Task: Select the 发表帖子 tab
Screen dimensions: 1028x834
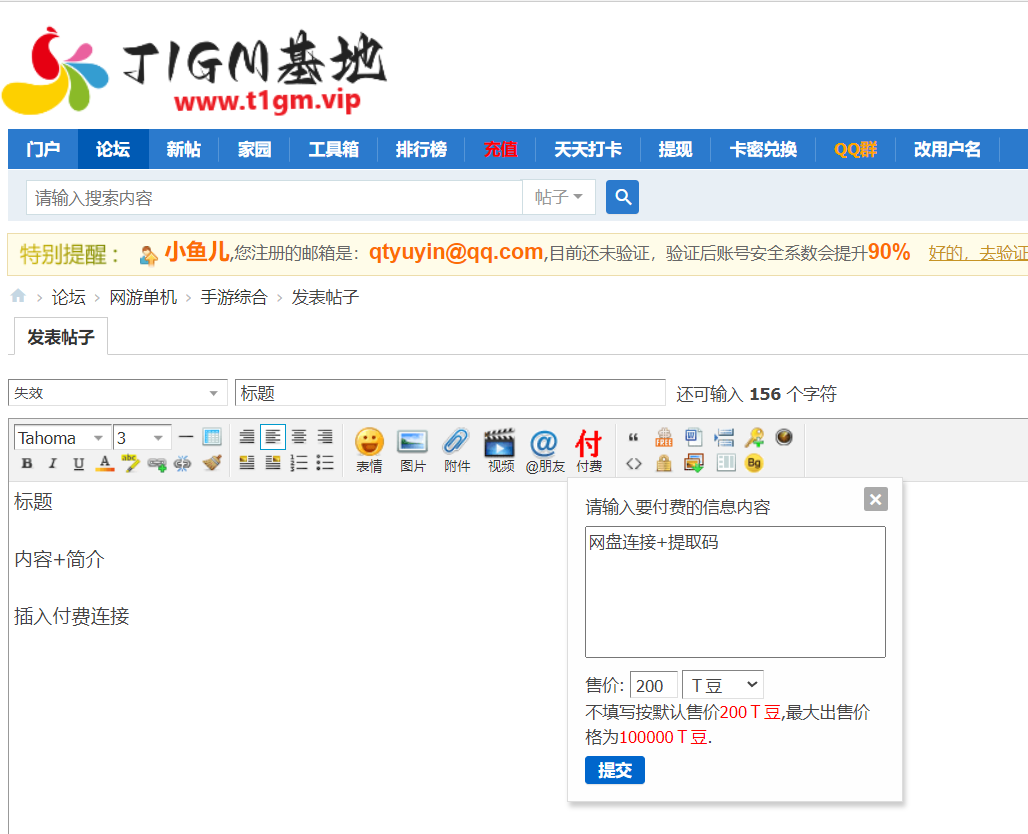Action: click(60, 336)
